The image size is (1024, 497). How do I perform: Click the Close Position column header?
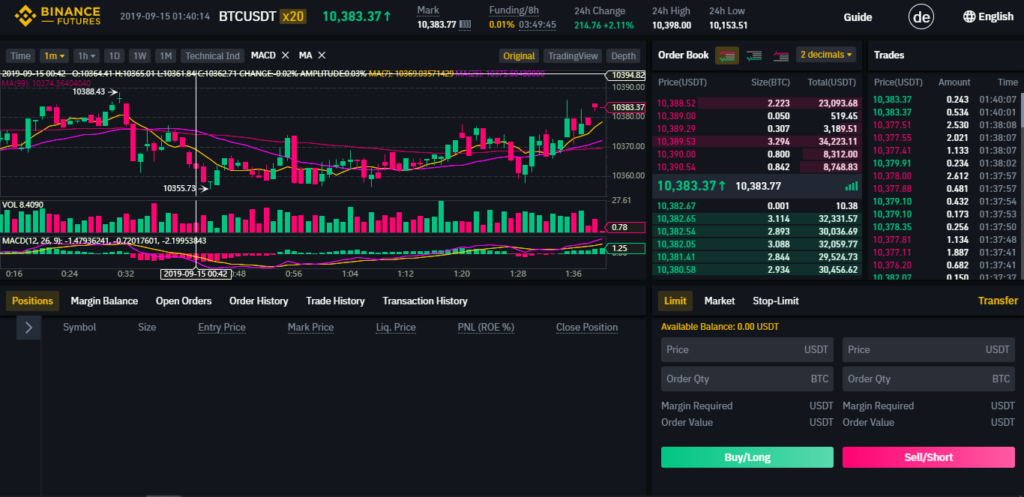[587, 327]
